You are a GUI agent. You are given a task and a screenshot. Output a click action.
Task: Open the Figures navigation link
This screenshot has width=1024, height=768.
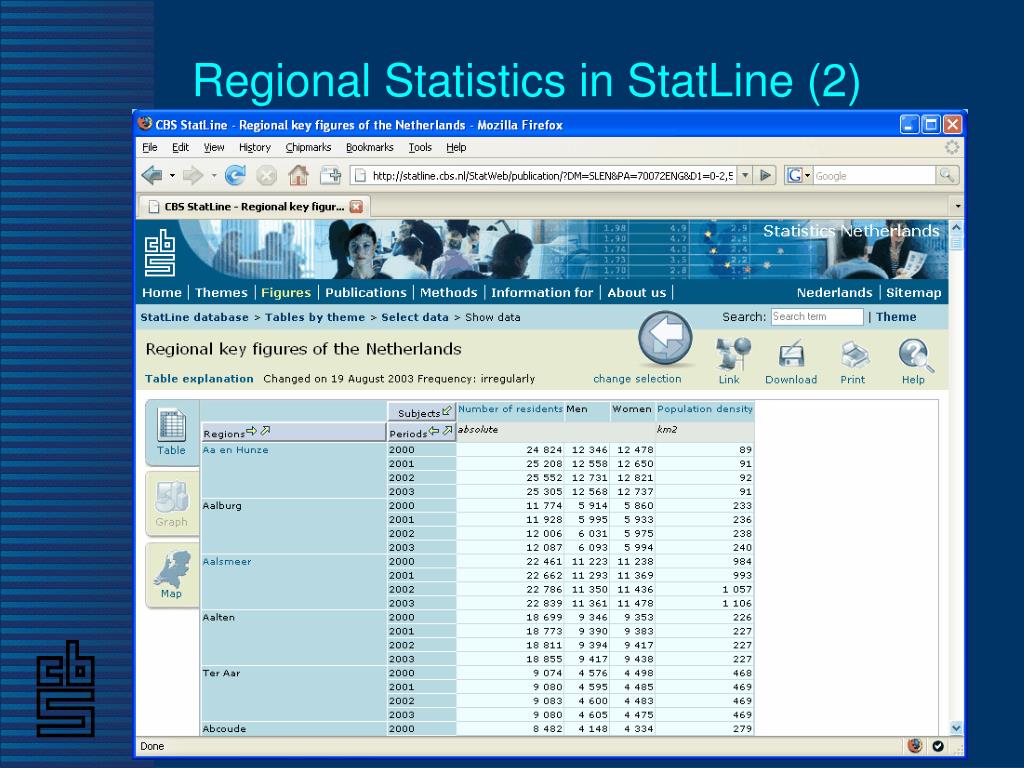tap(286, 293)
